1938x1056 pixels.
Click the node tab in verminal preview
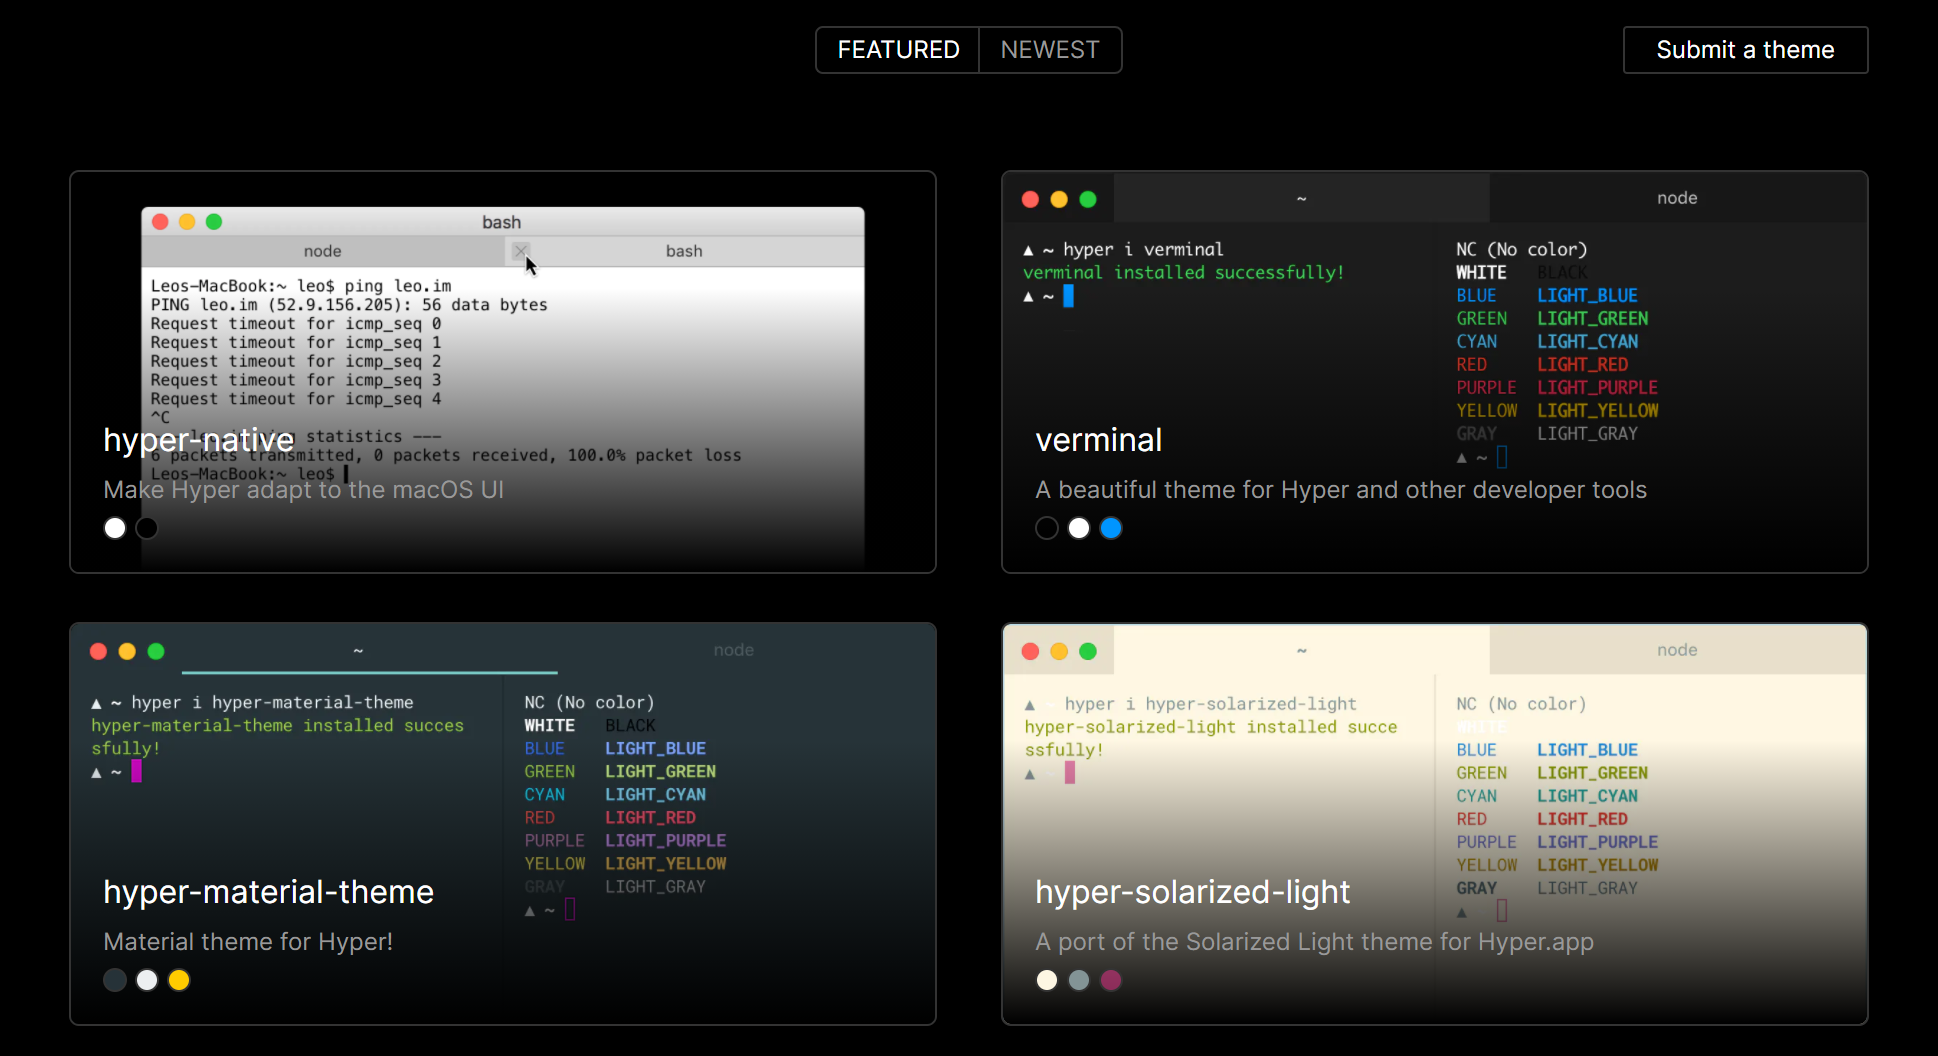tap(1677, 198)
